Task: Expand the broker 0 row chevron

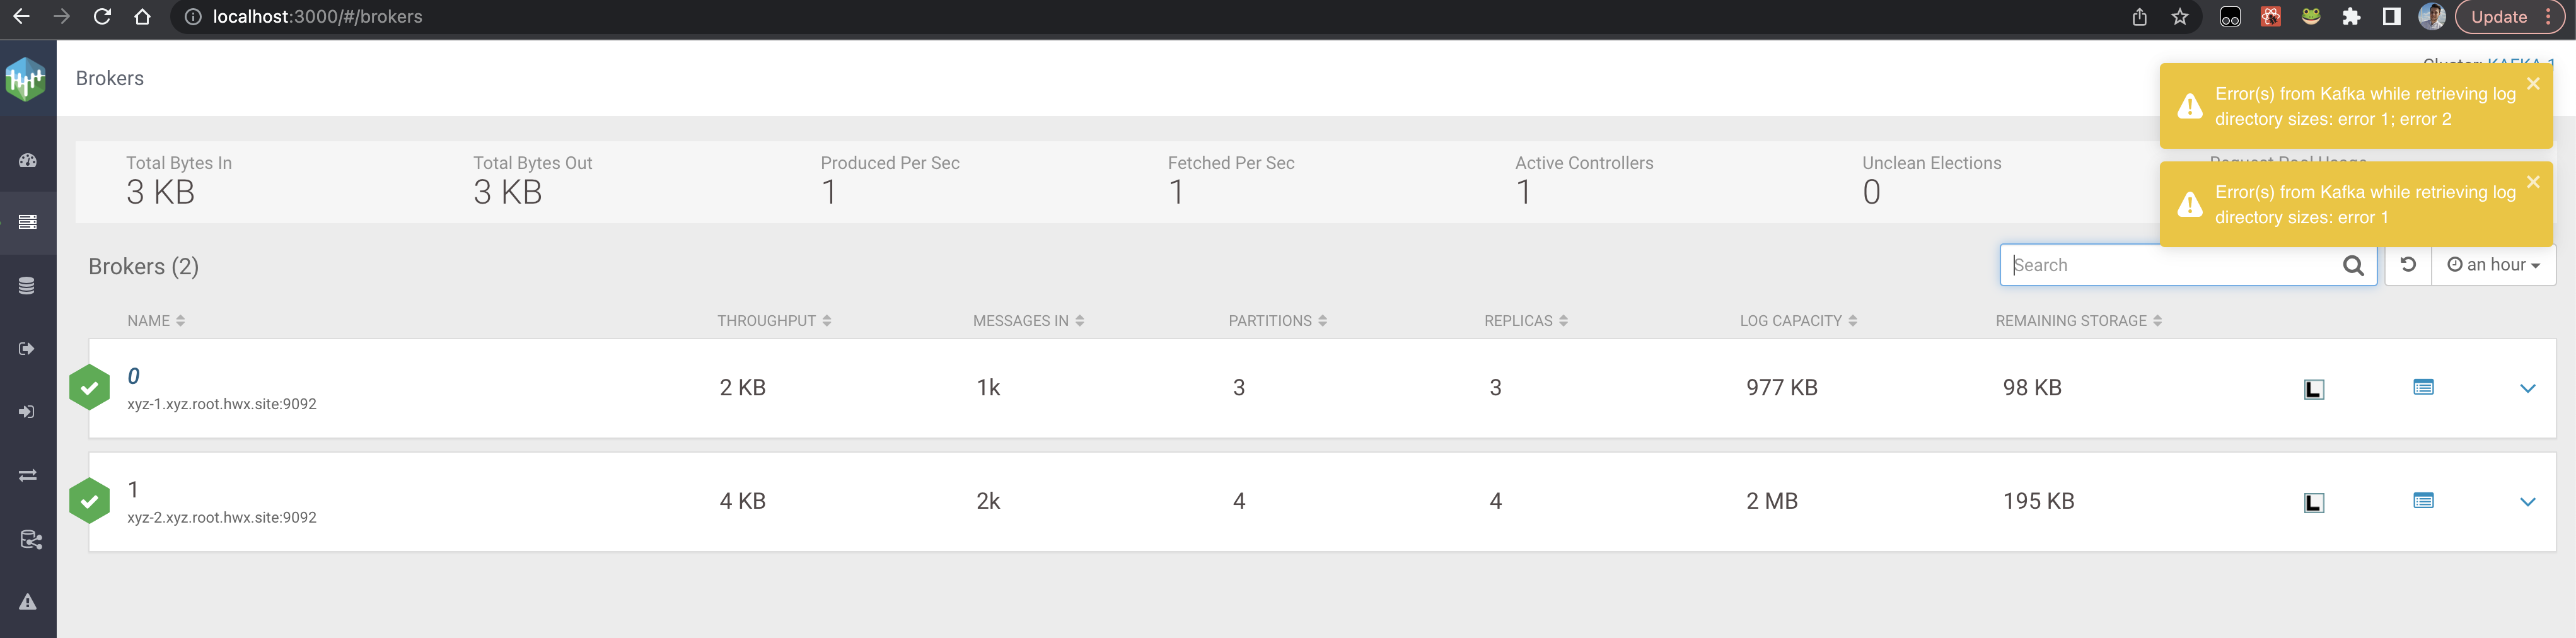Action: coord(2527,388)
